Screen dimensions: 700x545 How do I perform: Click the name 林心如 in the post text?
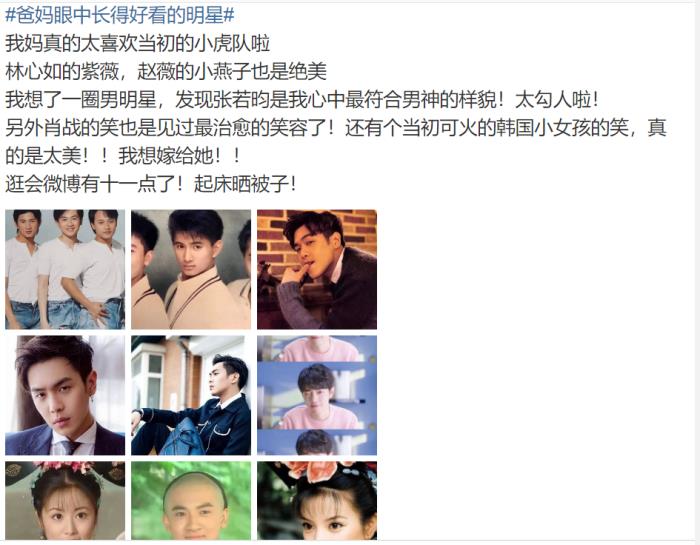[x=33, y=71]
